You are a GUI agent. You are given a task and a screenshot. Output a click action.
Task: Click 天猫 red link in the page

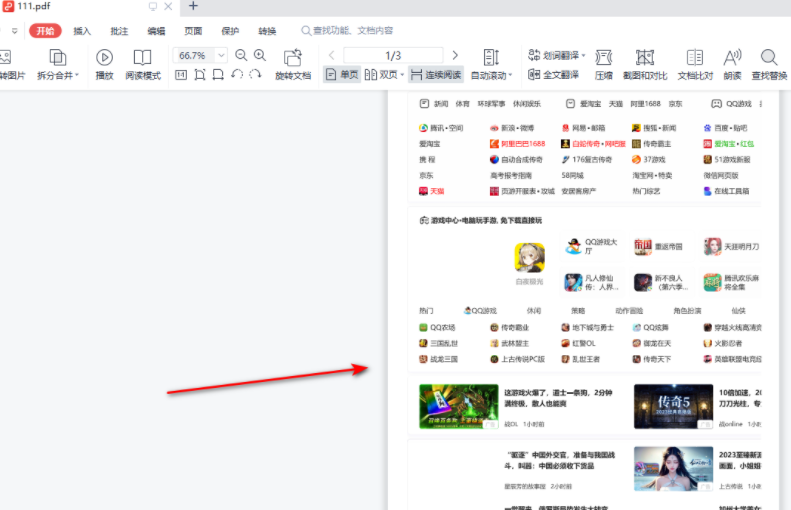point(432,191)
